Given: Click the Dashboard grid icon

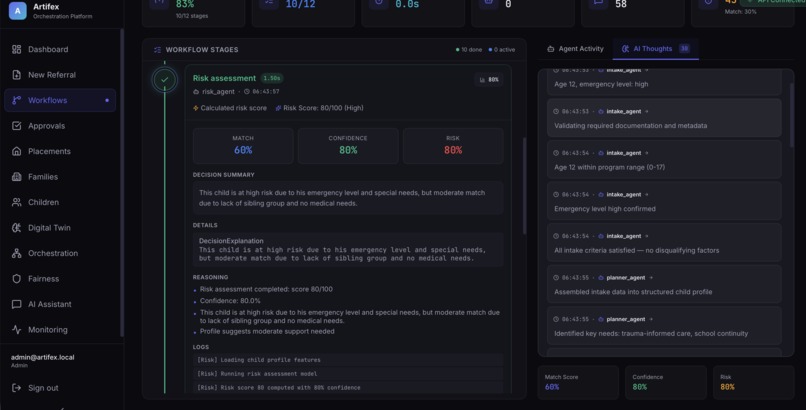Looking at the screenshot, I should click(x=16, y=49).
